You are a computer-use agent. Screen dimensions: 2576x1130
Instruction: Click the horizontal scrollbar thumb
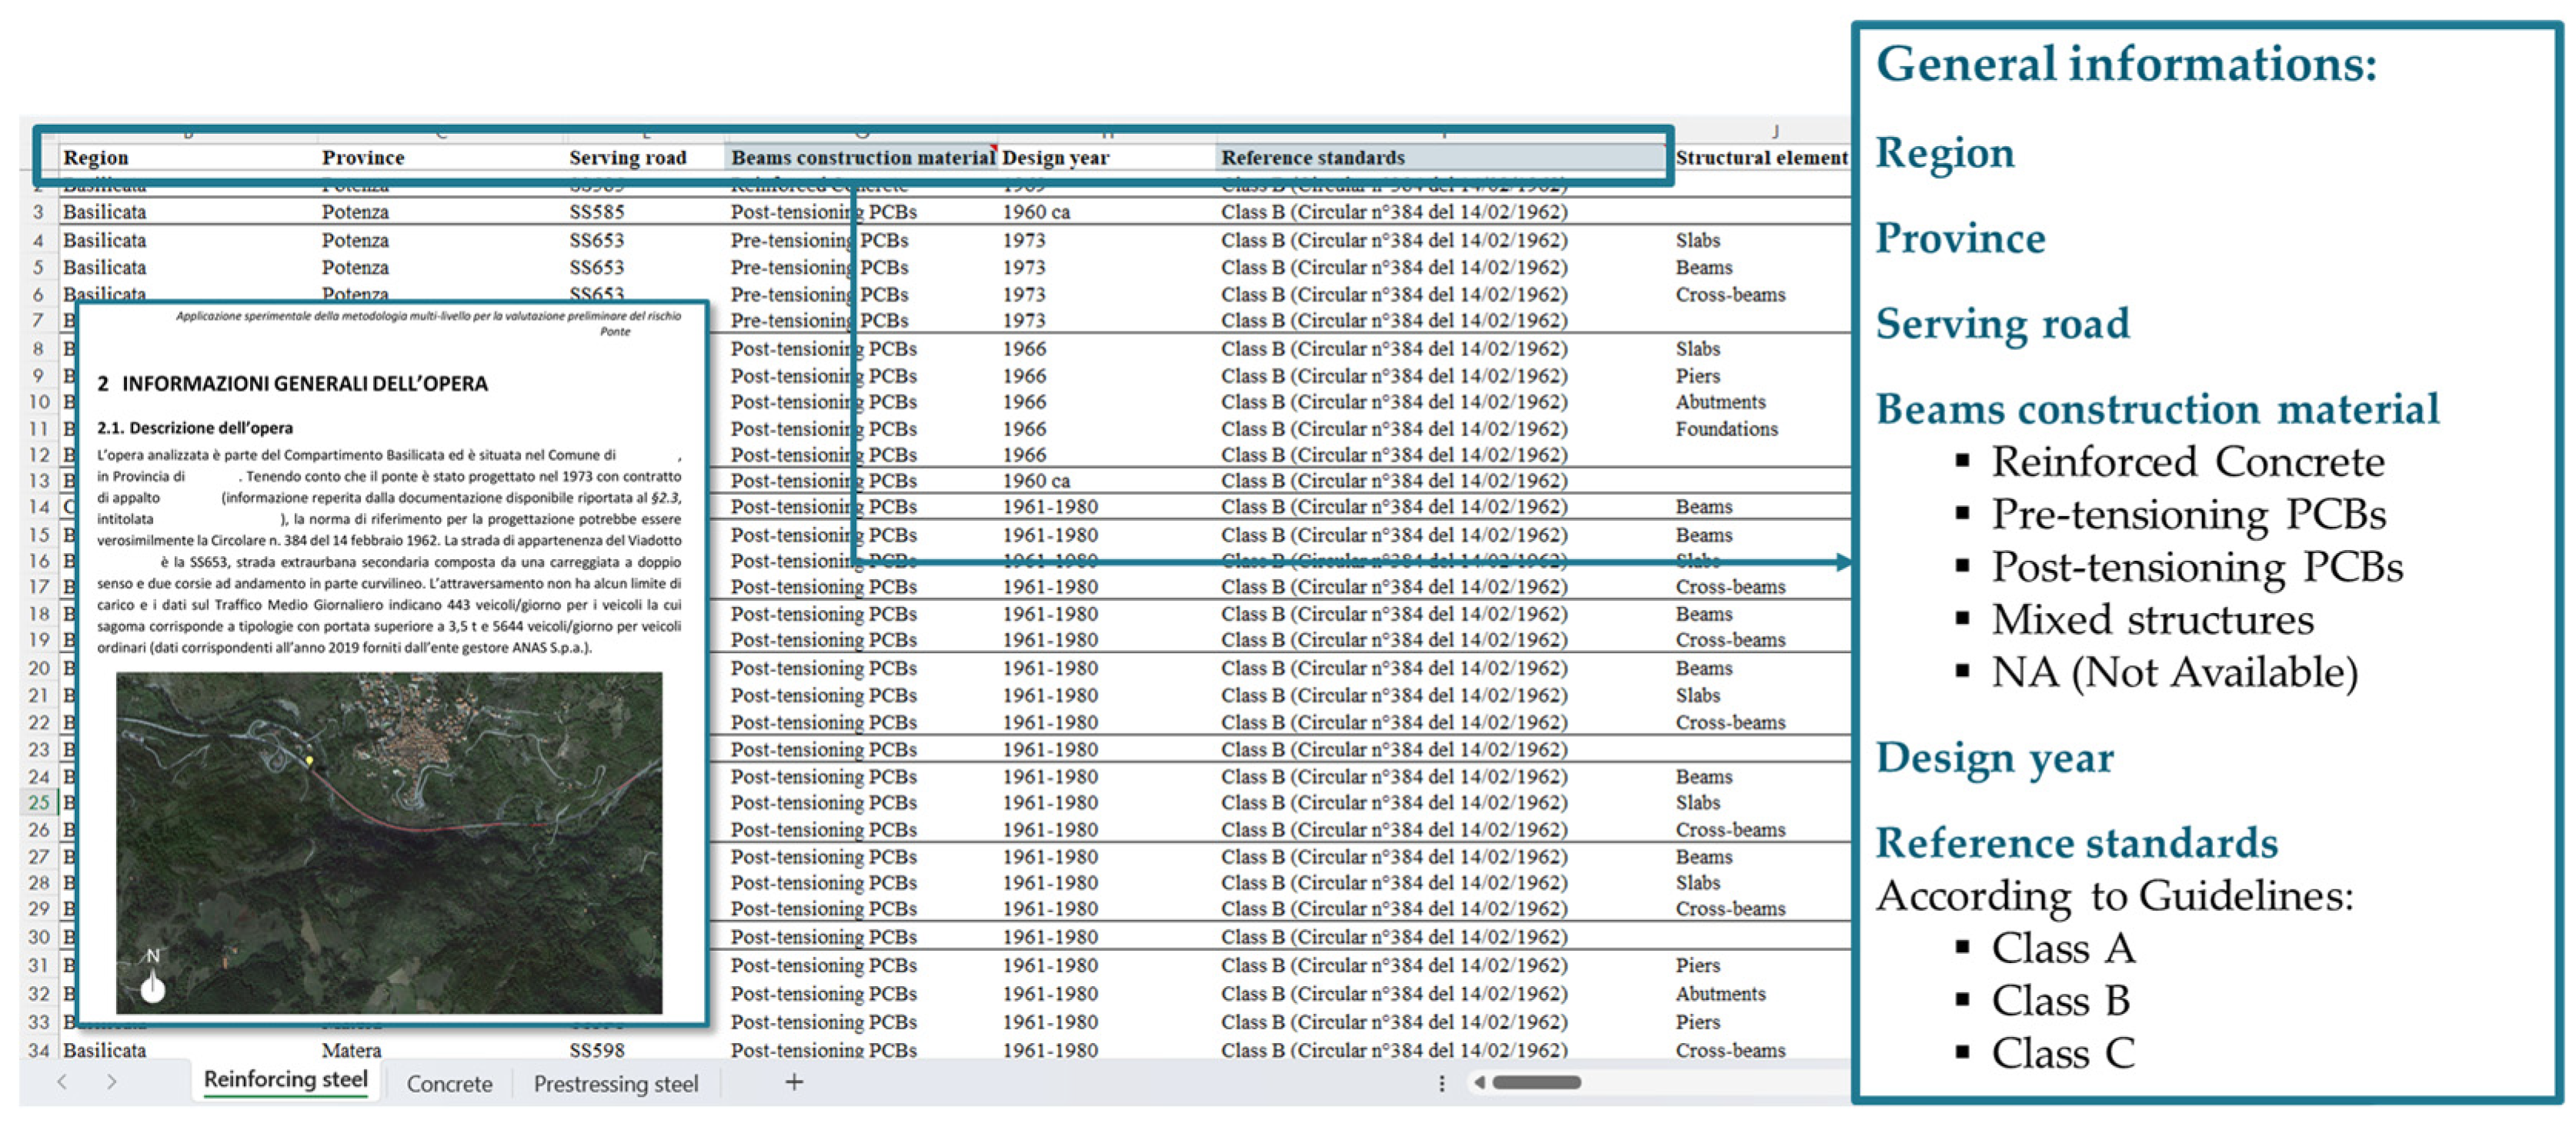(1537, 1082)
